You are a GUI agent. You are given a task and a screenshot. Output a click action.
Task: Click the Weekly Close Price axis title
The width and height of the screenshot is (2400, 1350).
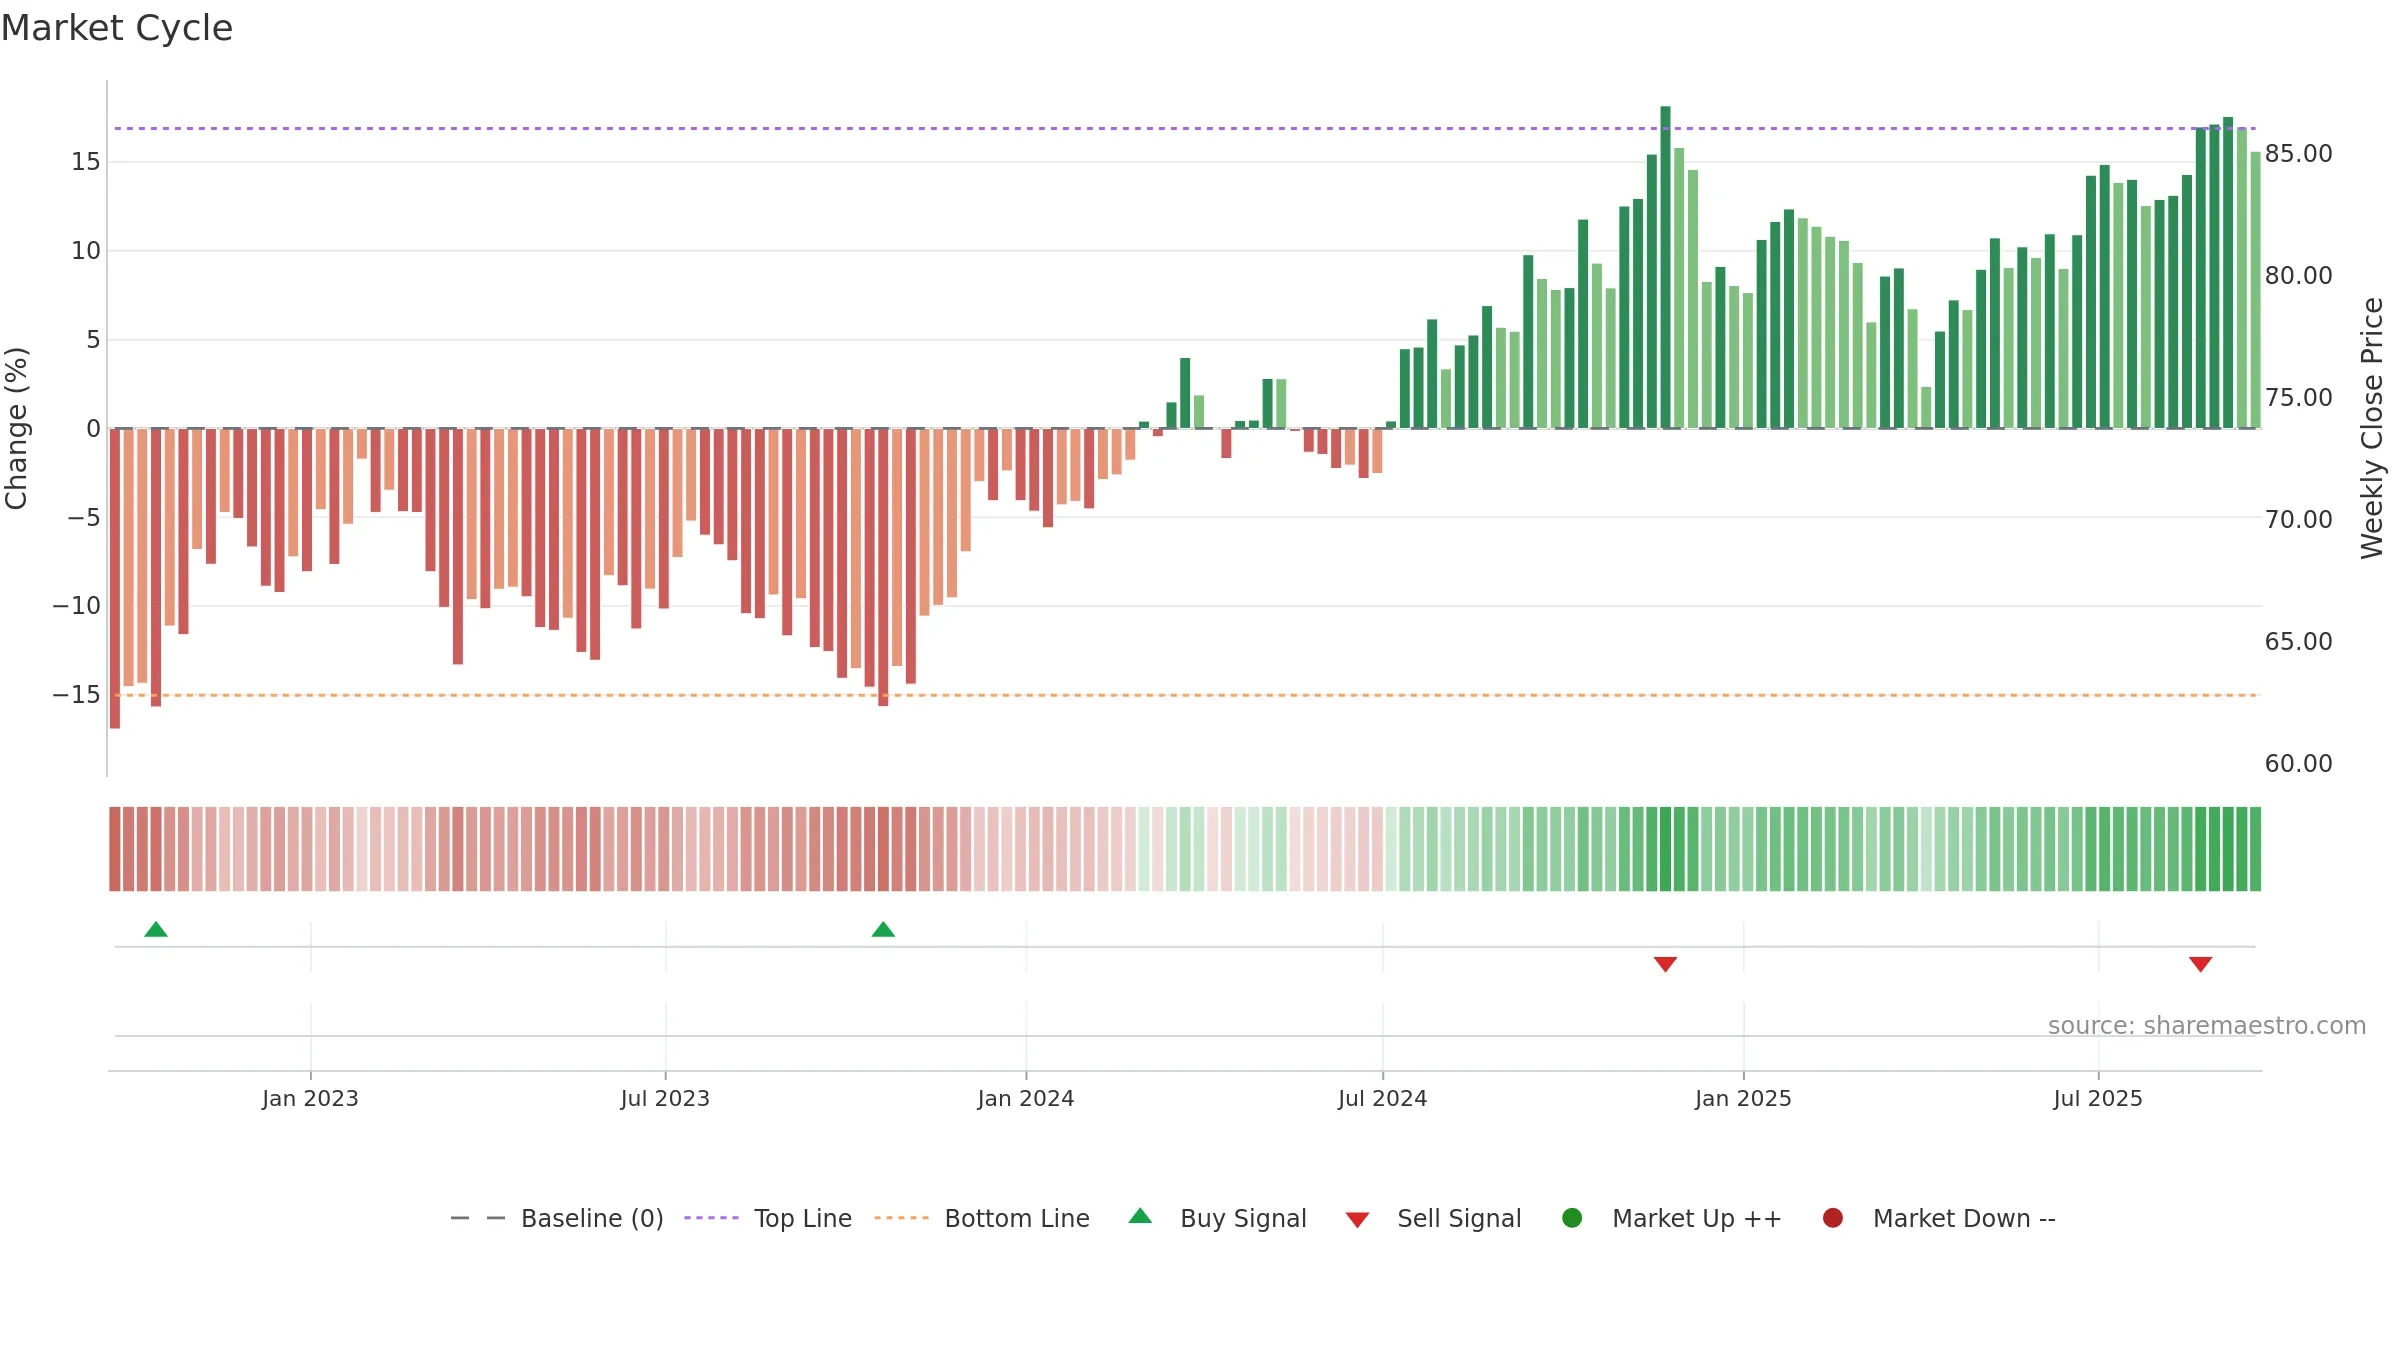coord(2372,428)
